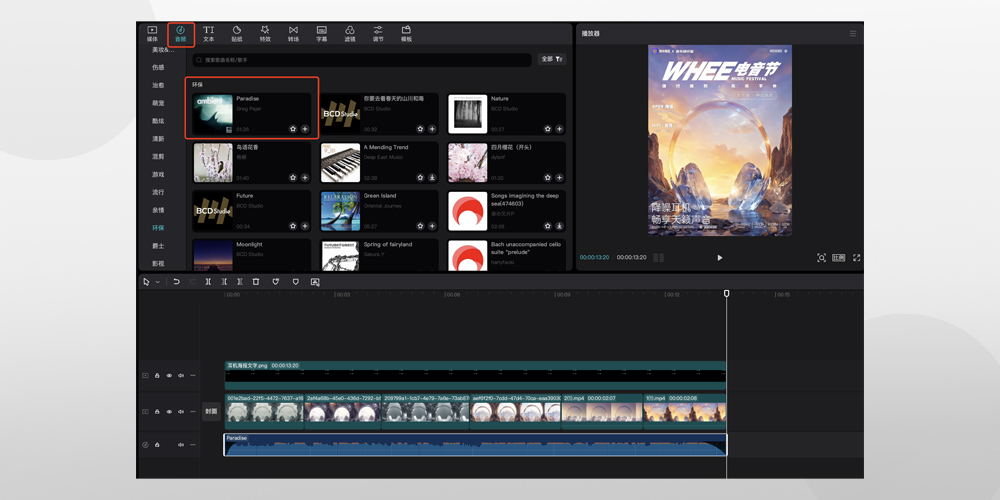Screen dimensions: 1000x500
Task: Favorite the Paradise track with star
Action: pyautogui.click(x=293, y=129)
